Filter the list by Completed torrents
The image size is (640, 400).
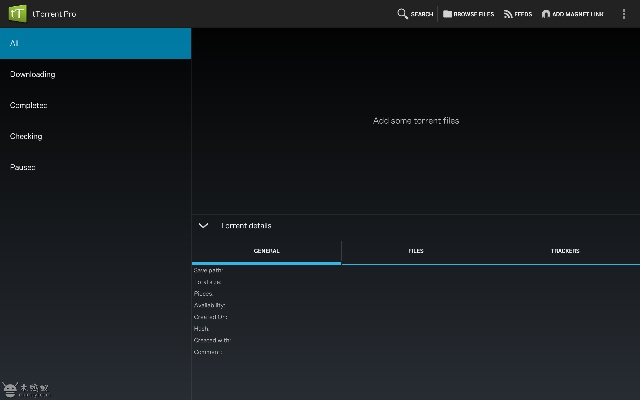95,105
